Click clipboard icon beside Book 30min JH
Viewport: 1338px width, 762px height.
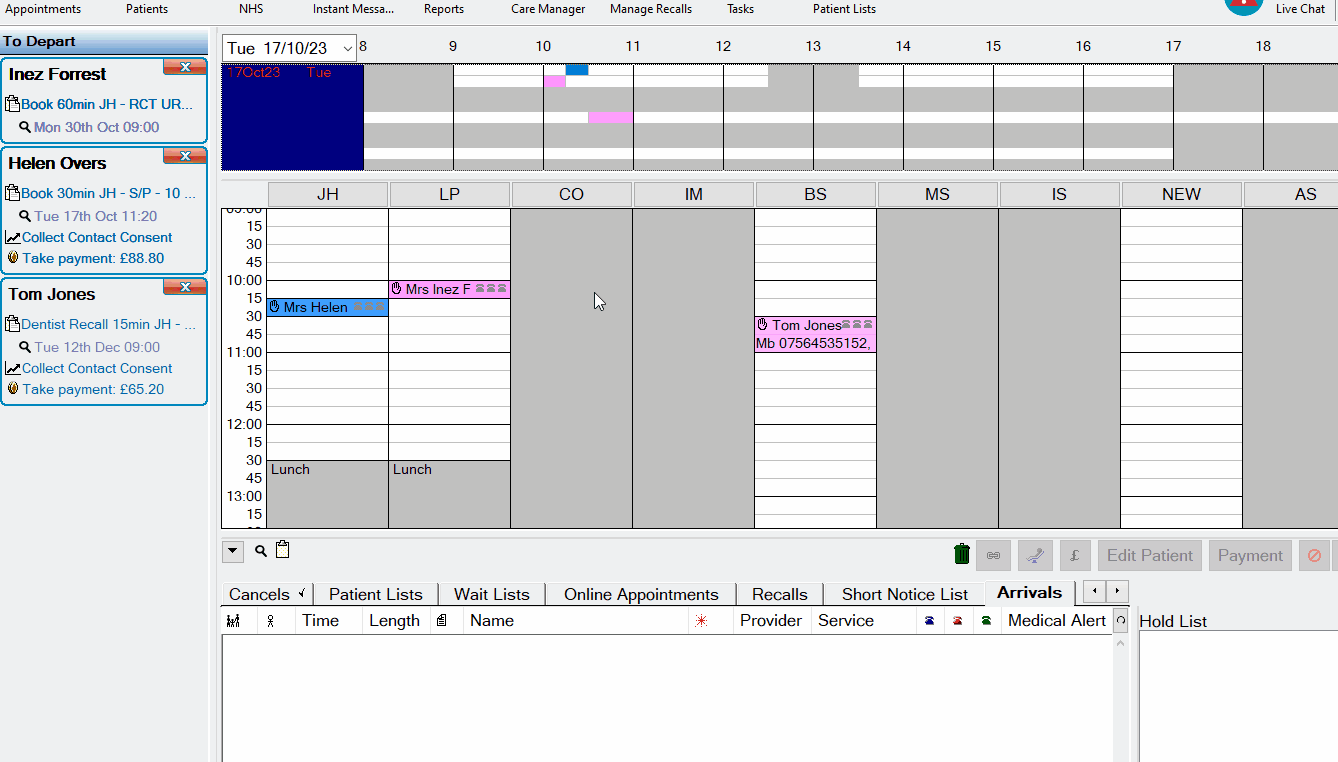point(13,193)
